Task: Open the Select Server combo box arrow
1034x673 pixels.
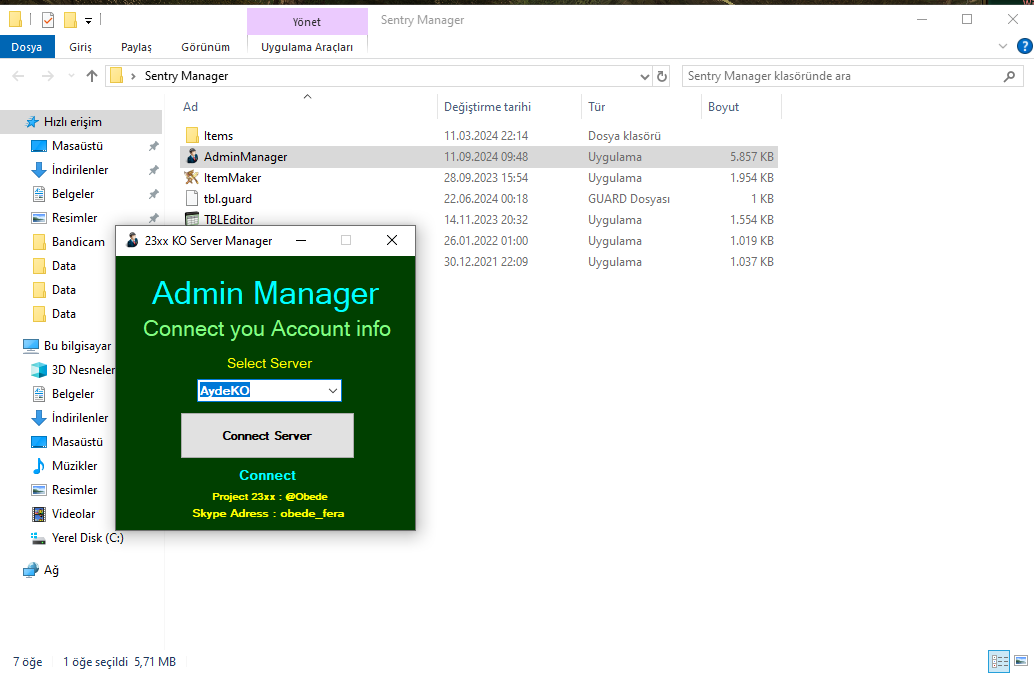Action: (x=333, y=391)
